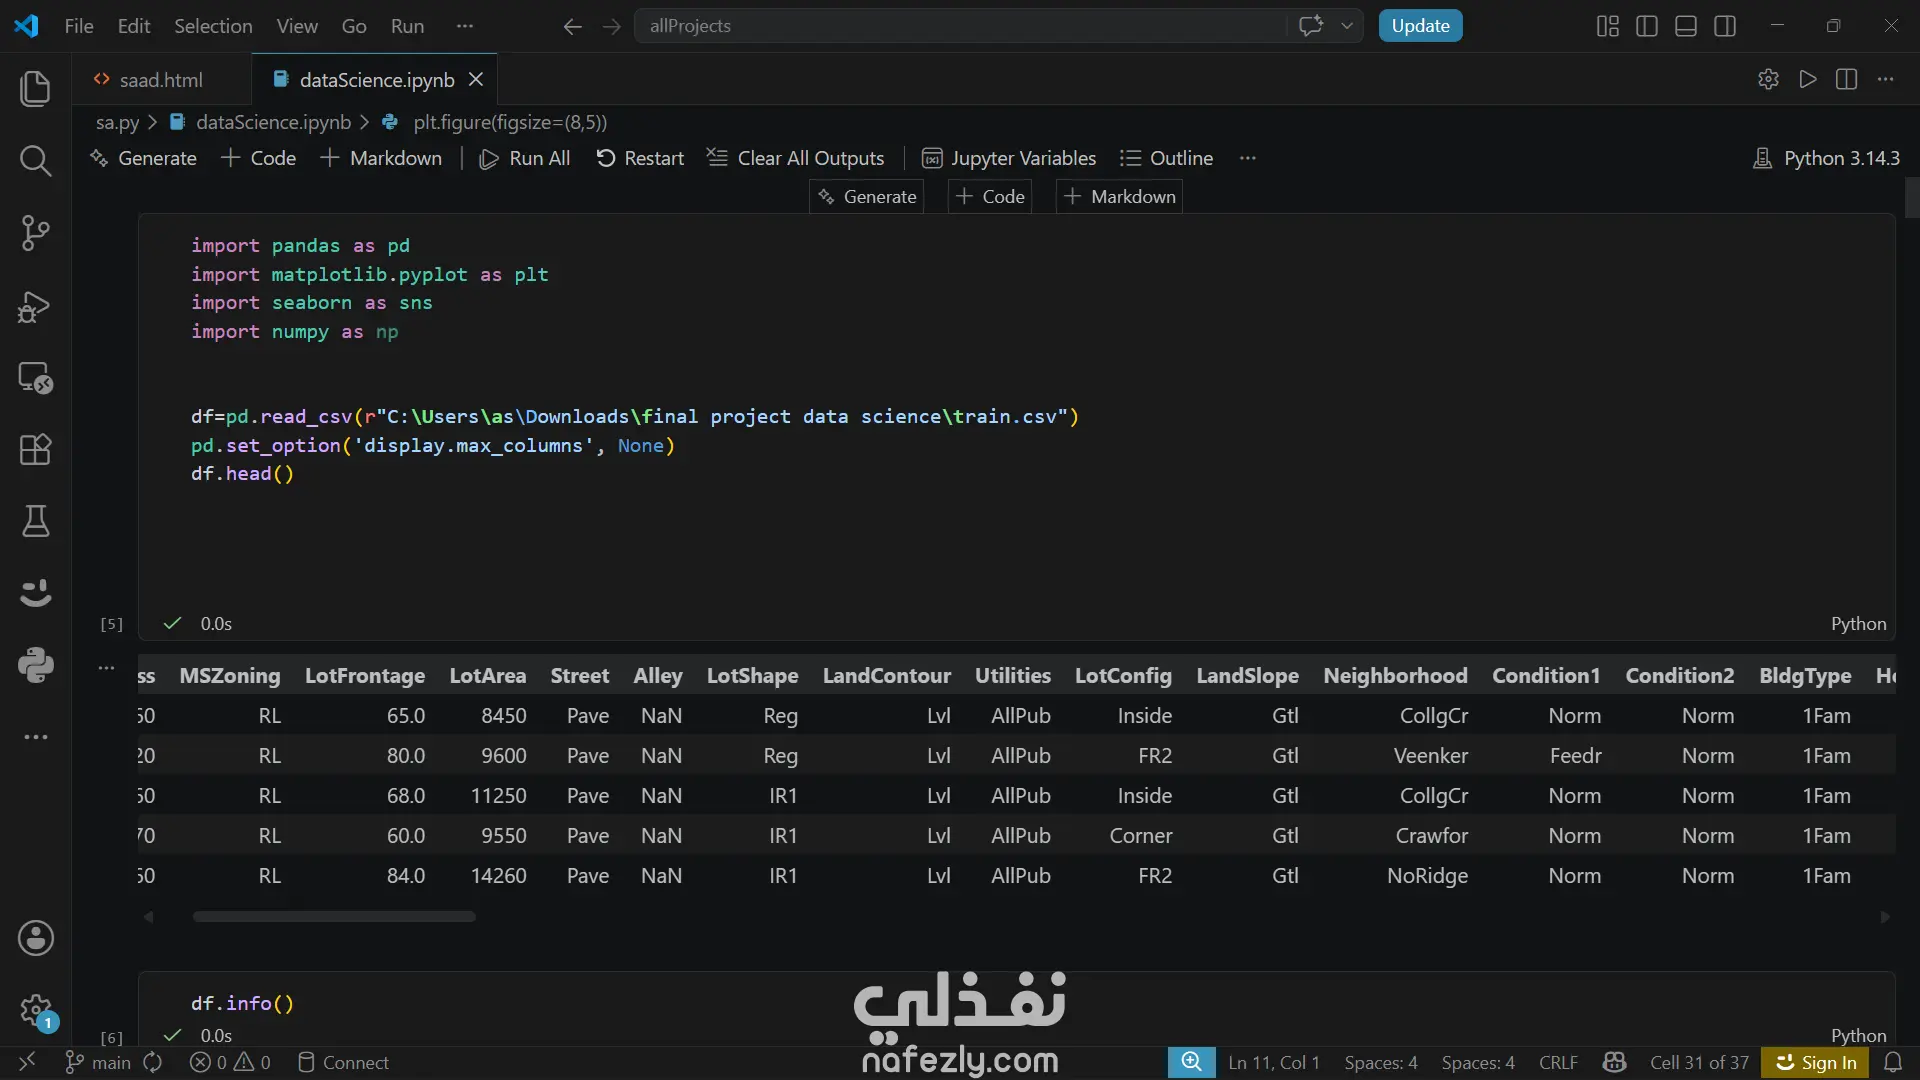Open overflow menu for more menu items
The width and height of the screenshot is (1920, 1080).
(x=465, y=26)
